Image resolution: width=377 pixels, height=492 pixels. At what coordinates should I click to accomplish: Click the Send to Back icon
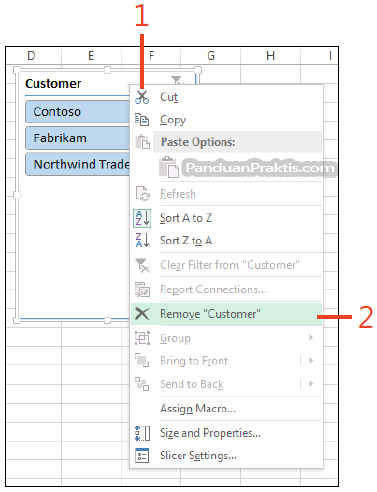click(142, 384)
